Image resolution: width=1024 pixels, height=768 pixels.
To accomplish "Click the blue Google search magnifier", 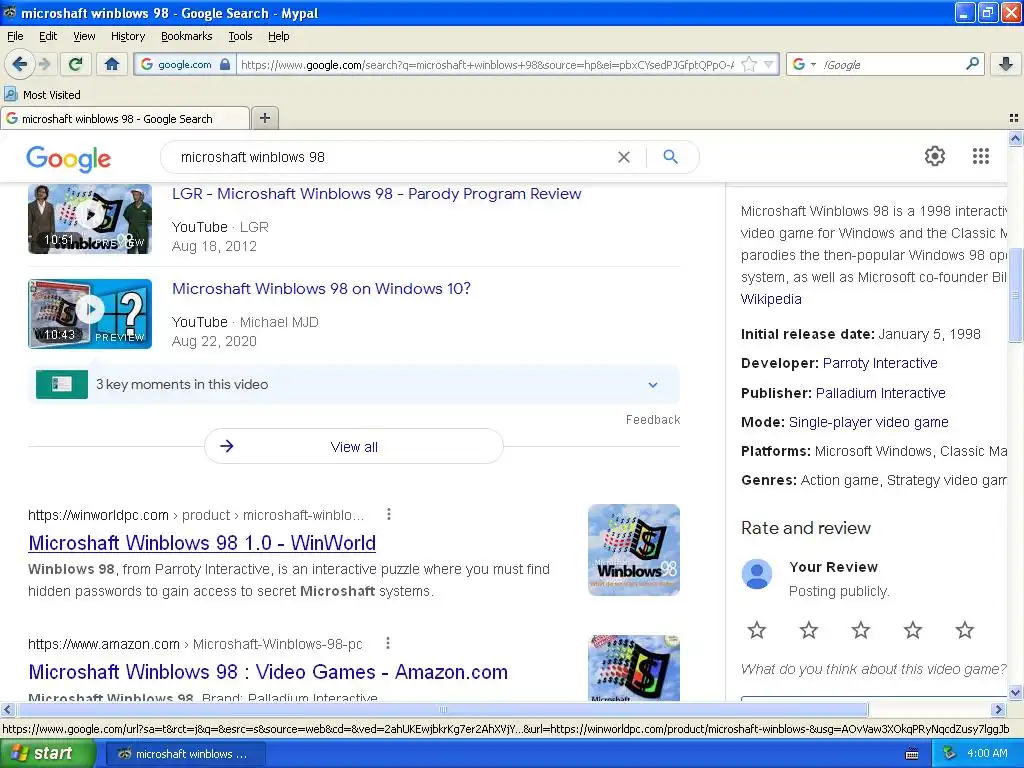I will [x=670, y=157].
